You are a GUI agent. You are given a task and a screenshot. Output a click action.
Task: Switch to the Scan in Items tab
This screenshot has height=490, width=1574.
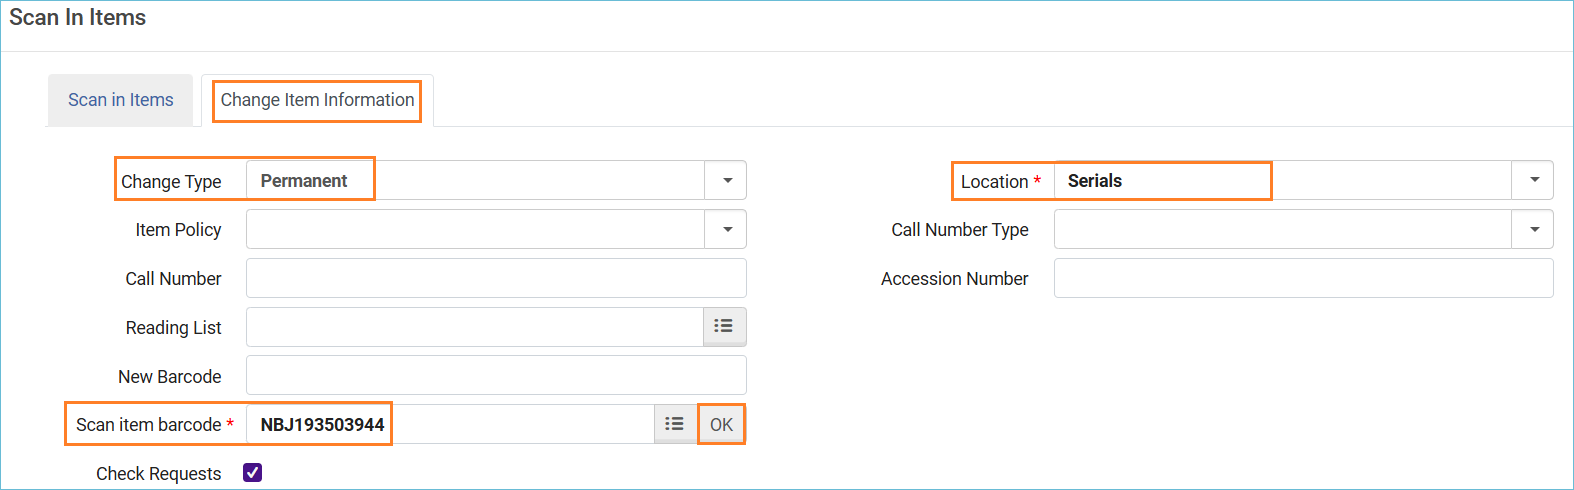point(121,100)
